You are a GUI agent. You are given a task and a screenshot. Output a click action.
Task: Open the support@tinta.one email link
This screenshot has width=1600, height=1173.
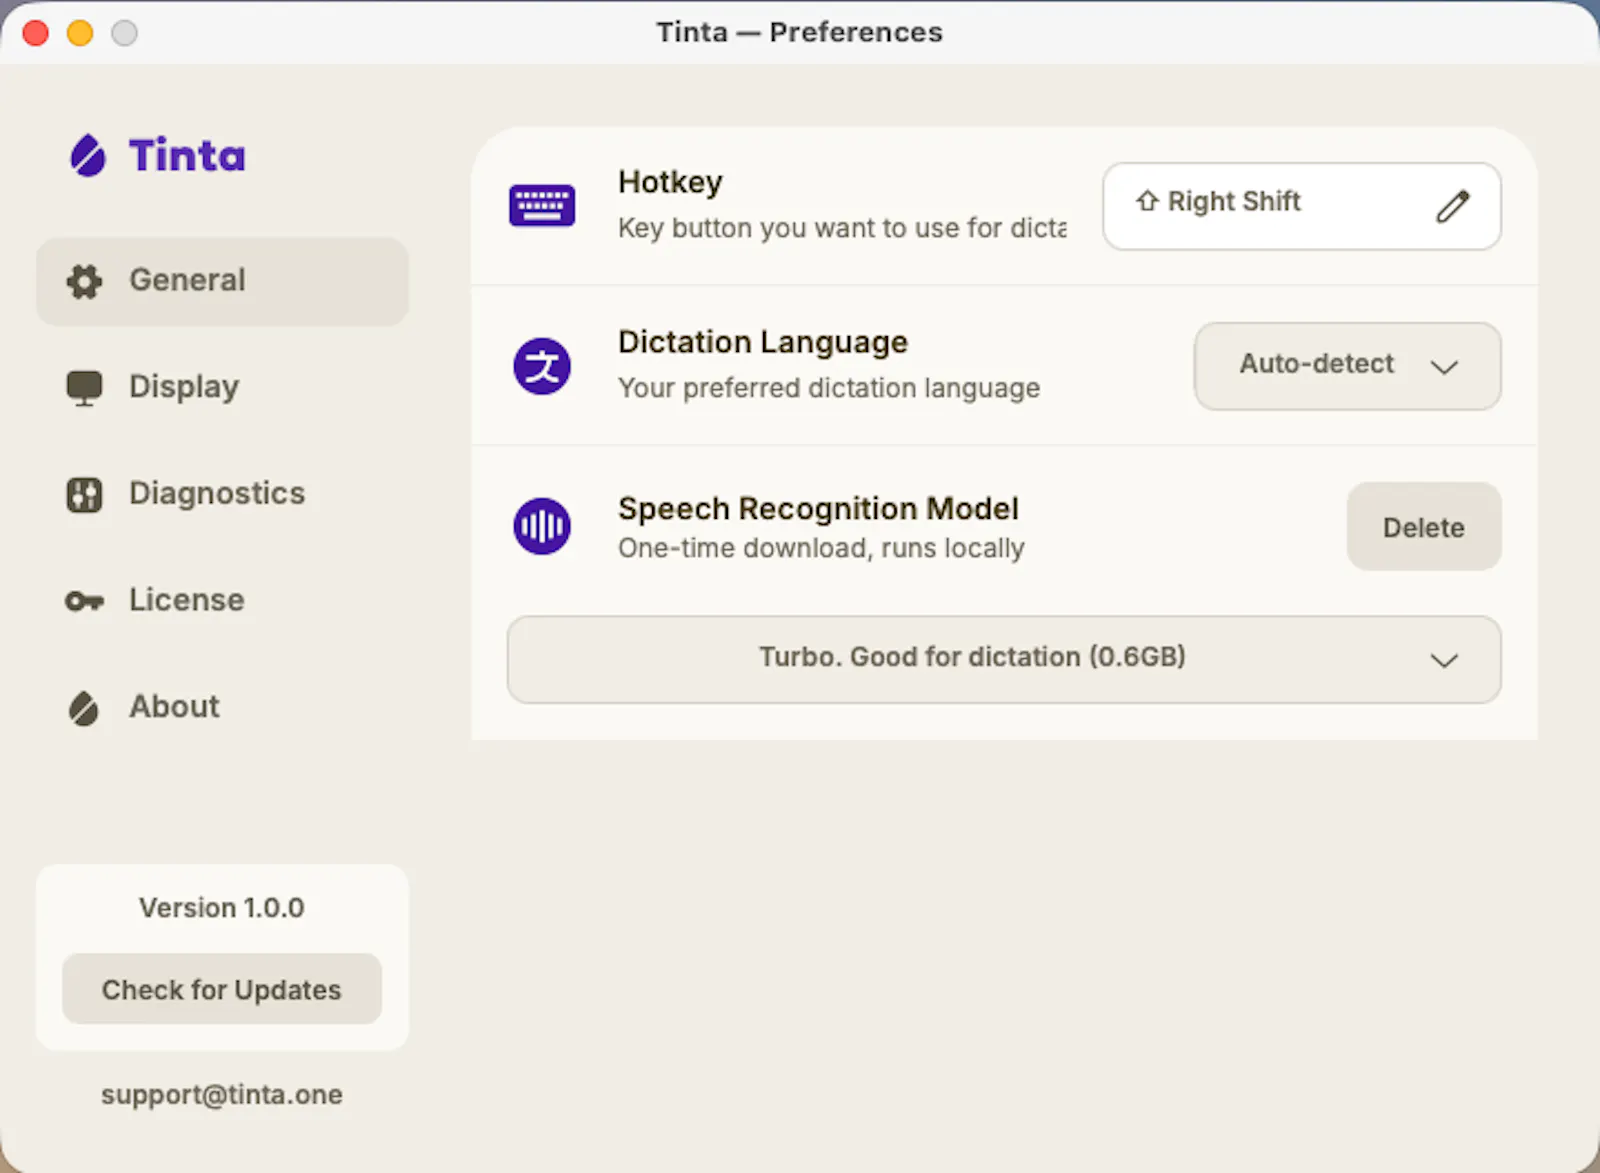pos(222,1095)
